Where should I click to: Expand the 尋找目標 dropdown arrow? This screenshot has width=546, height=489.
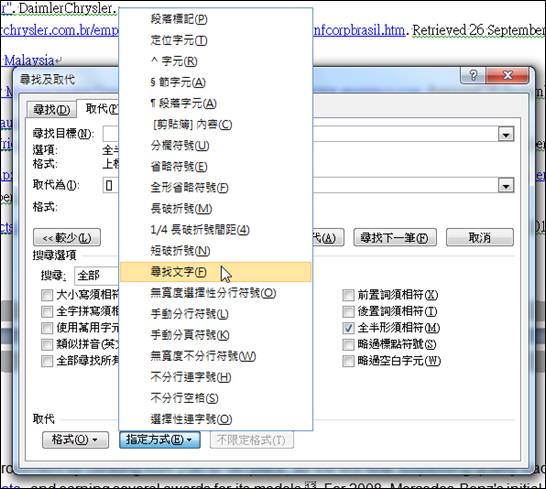[x=506, y=134]
